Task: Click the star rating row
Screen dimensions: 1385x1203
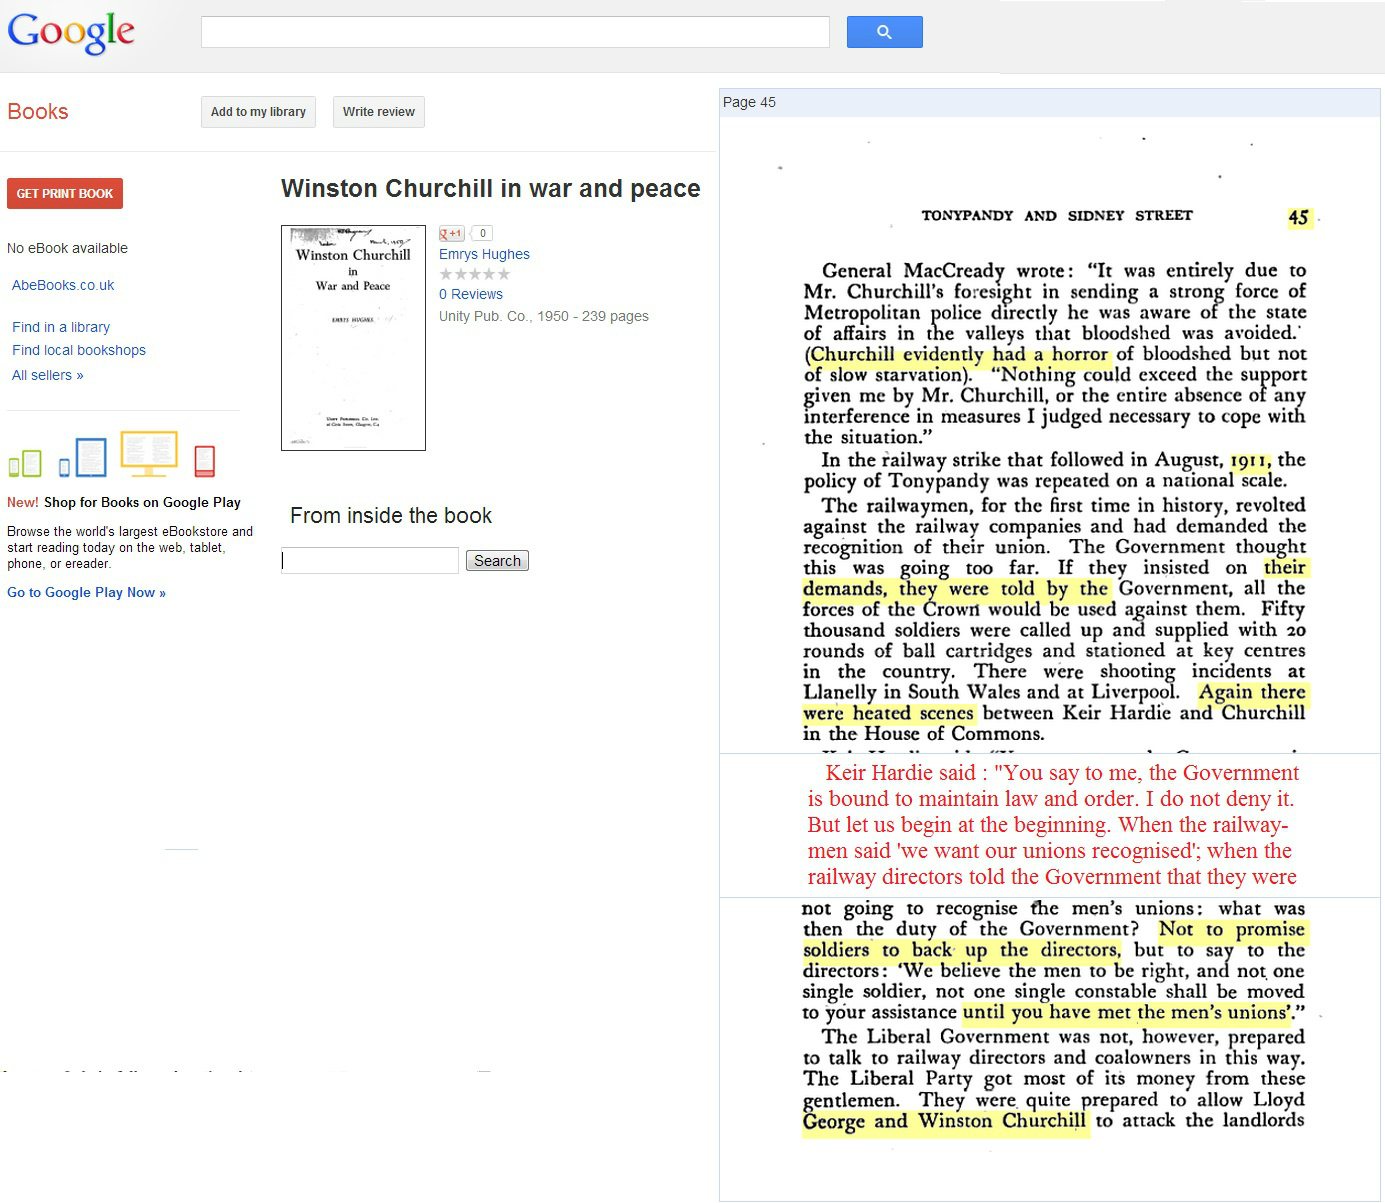Action: click(x=475, y=274)
